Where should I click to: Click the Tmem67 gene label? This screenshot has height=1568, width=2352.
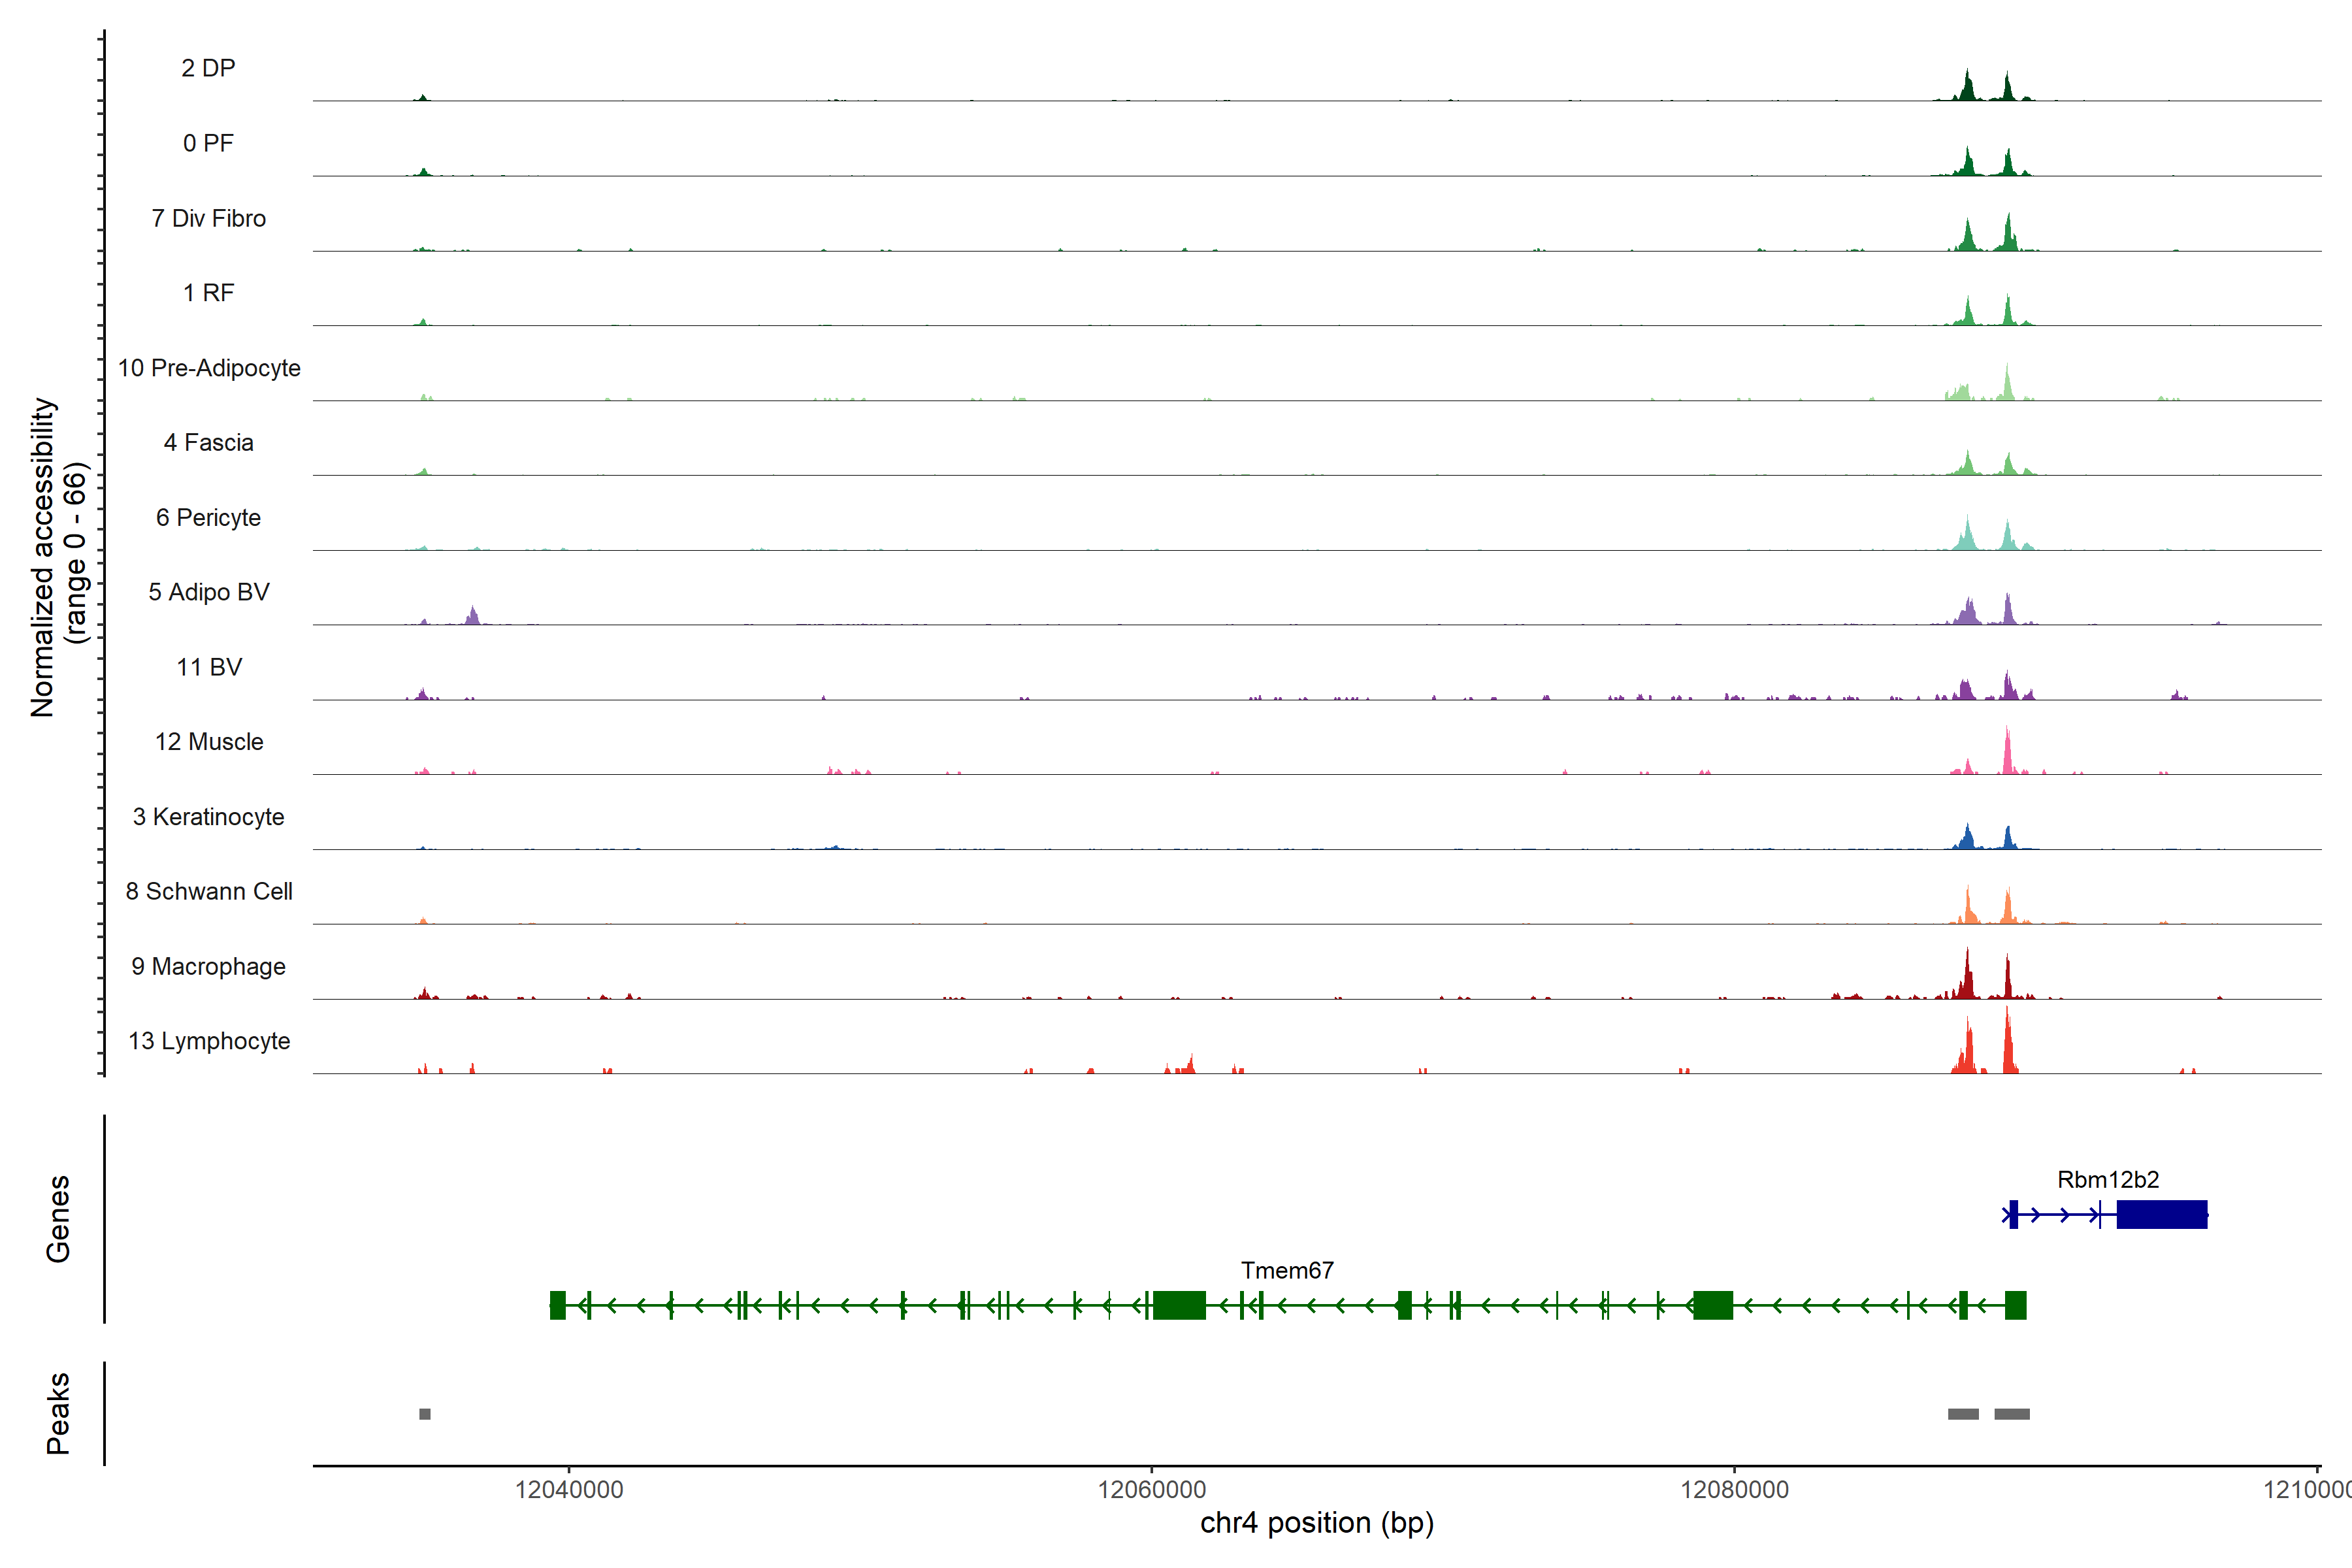[x=1287, y=1270]
